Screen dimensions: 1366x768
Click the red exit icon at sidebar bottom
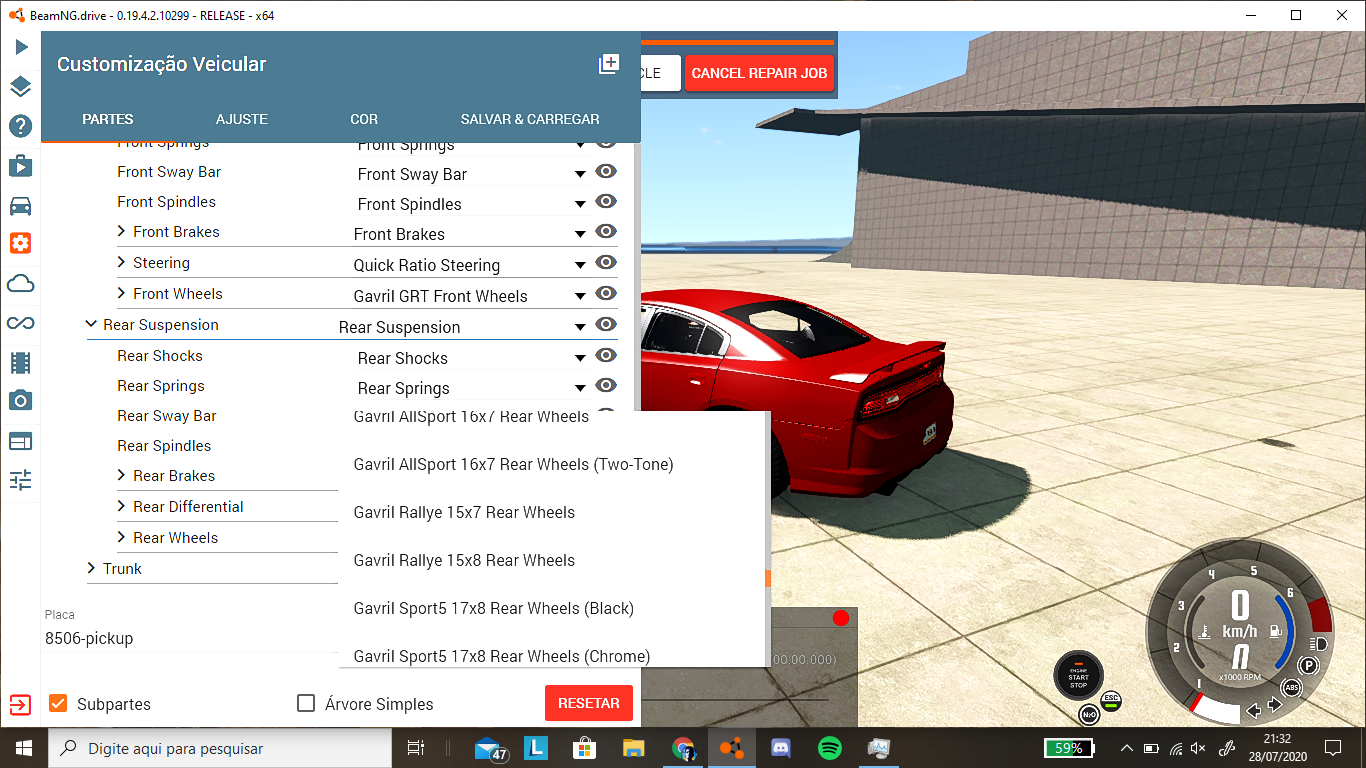tap(21, 705)
